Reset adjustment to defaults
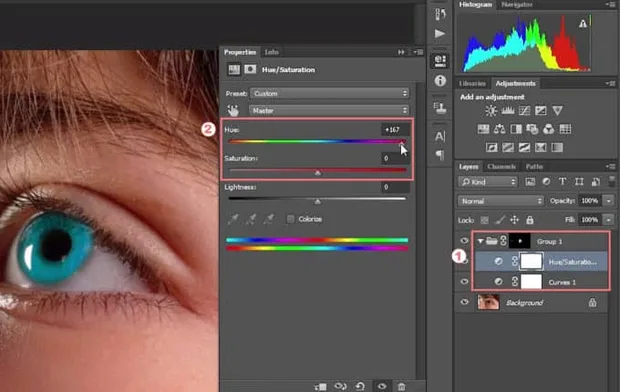 (x=360, y=386)
